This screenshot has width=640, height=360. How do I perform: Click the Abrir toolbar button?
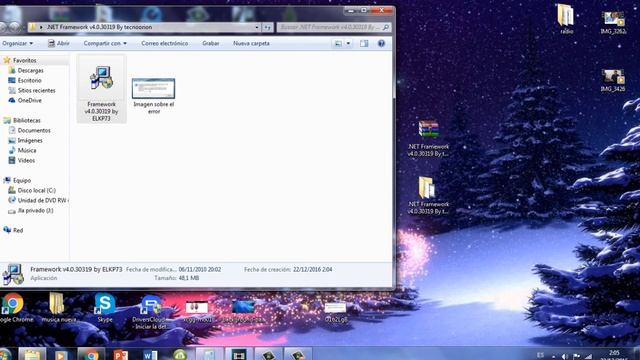(x=59, y=43)
